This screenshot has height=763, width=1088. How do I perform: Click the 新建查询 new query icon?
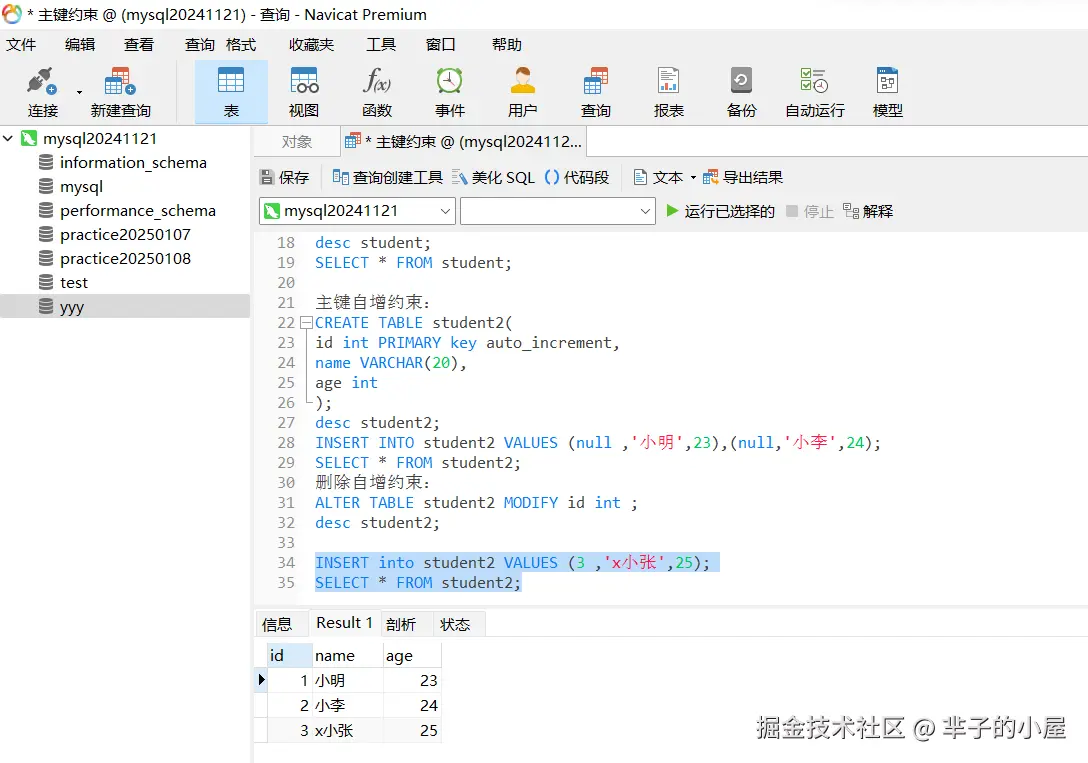[120, 92]
